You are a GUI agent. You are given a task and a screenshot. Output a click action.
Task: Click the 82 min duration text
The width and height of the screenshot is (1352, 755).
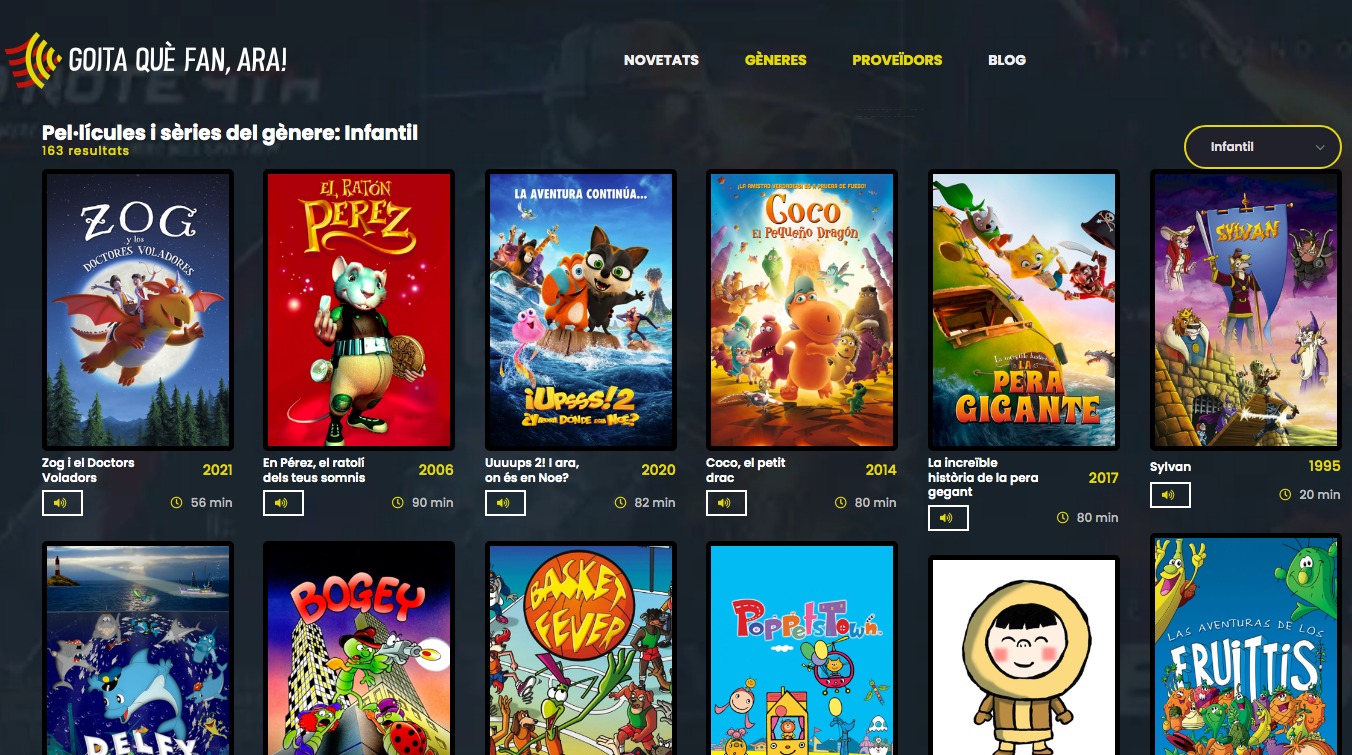coord(655,503)
